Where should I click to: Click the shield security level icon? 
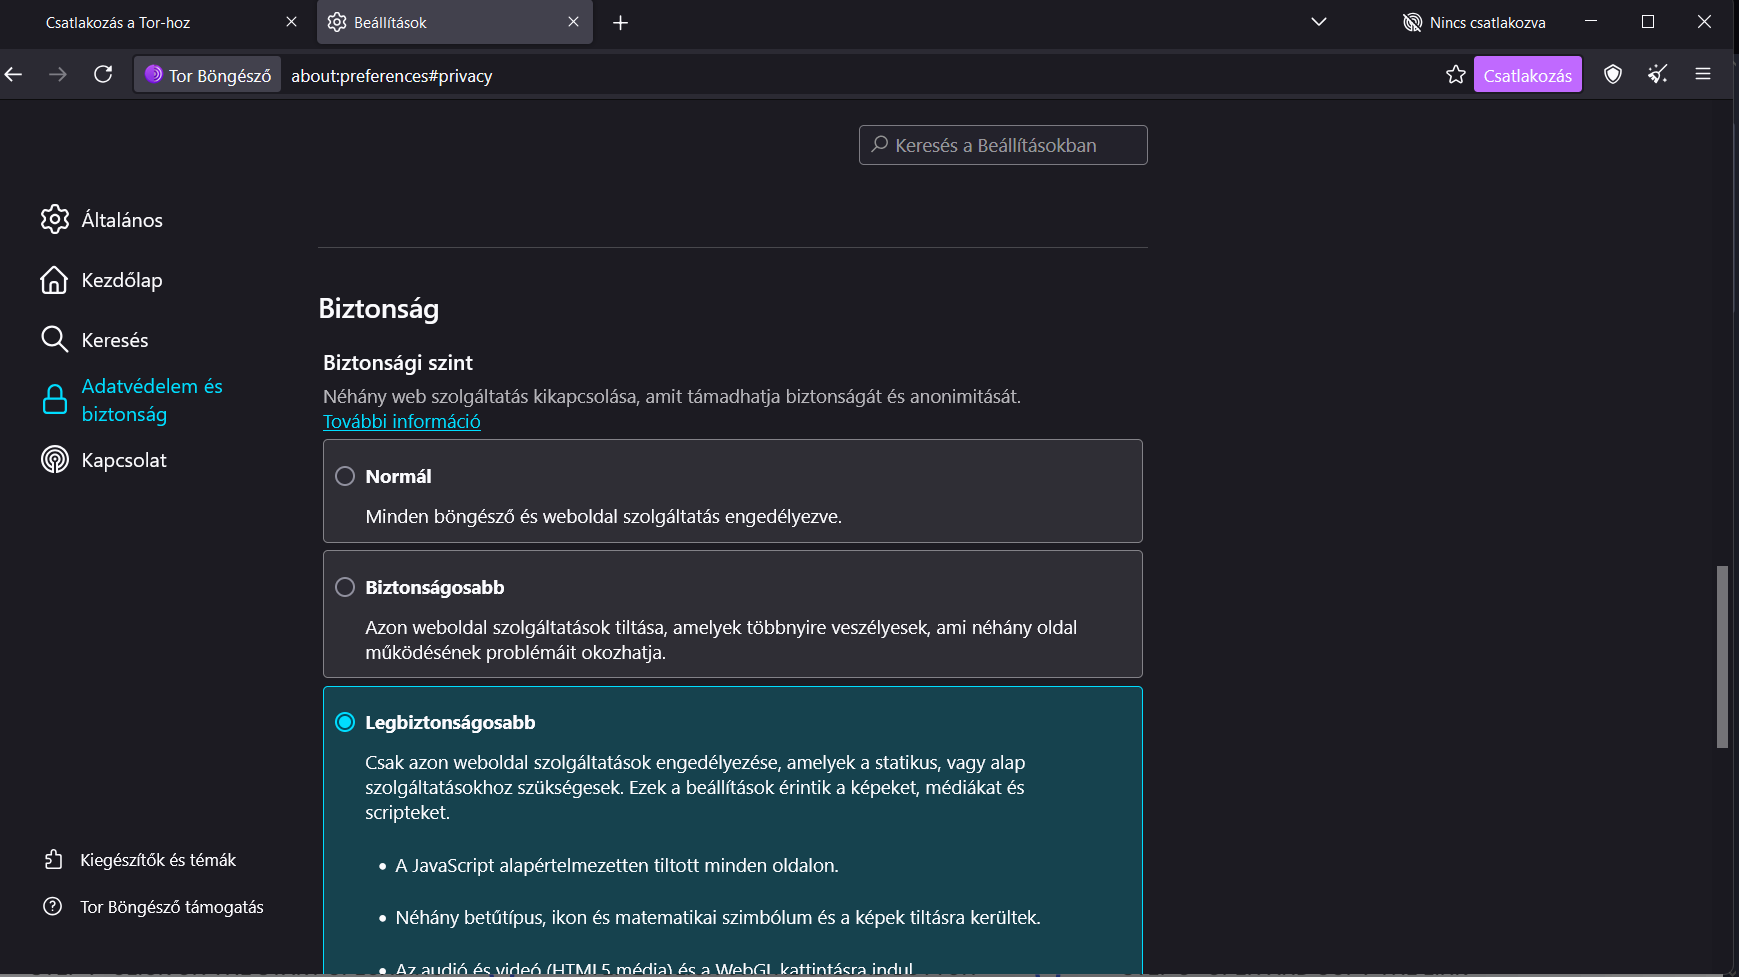point(1612,74)
